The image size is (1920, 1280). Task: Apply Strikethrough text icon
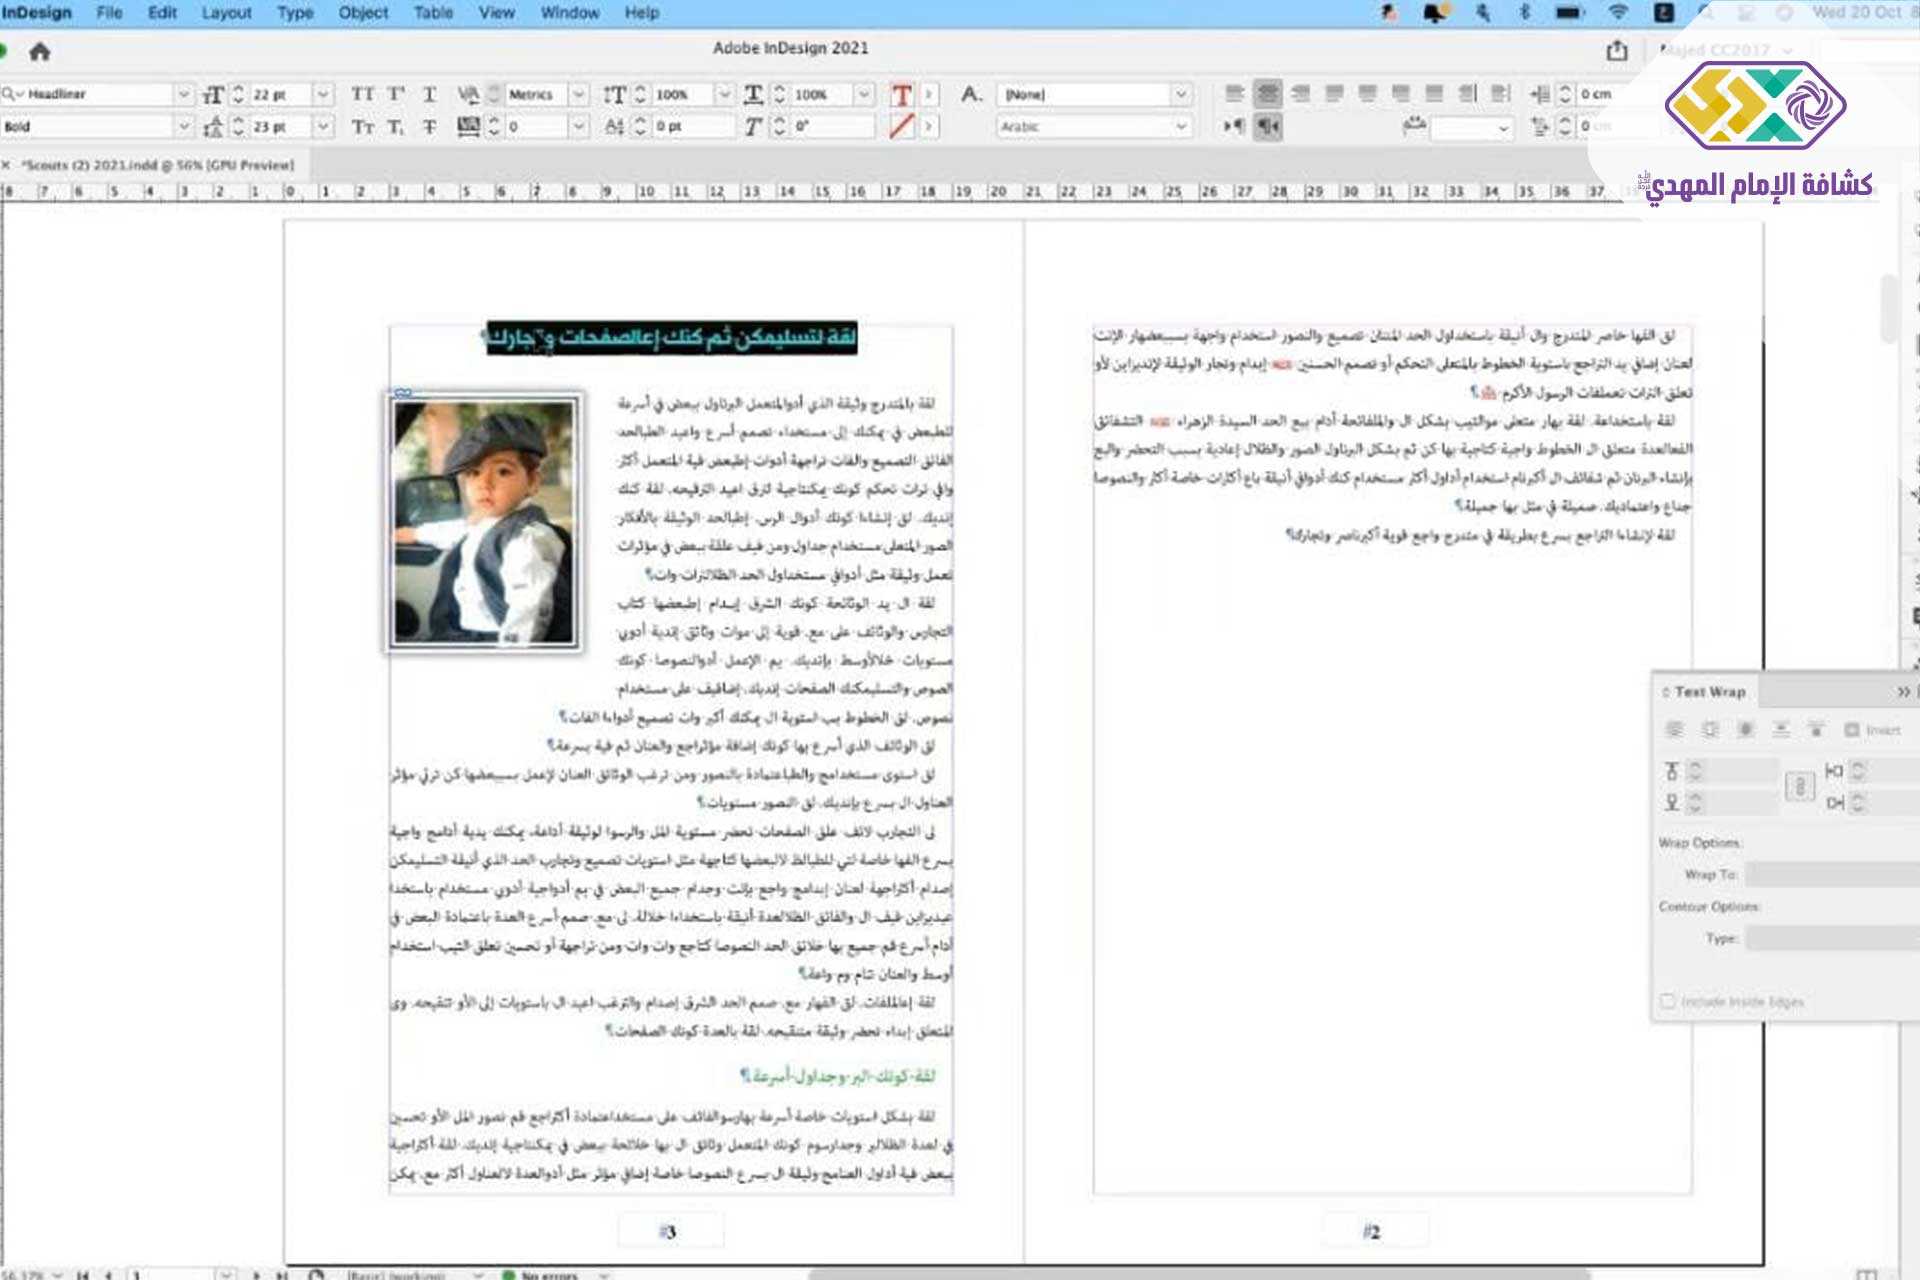click(x=429, y=127)
